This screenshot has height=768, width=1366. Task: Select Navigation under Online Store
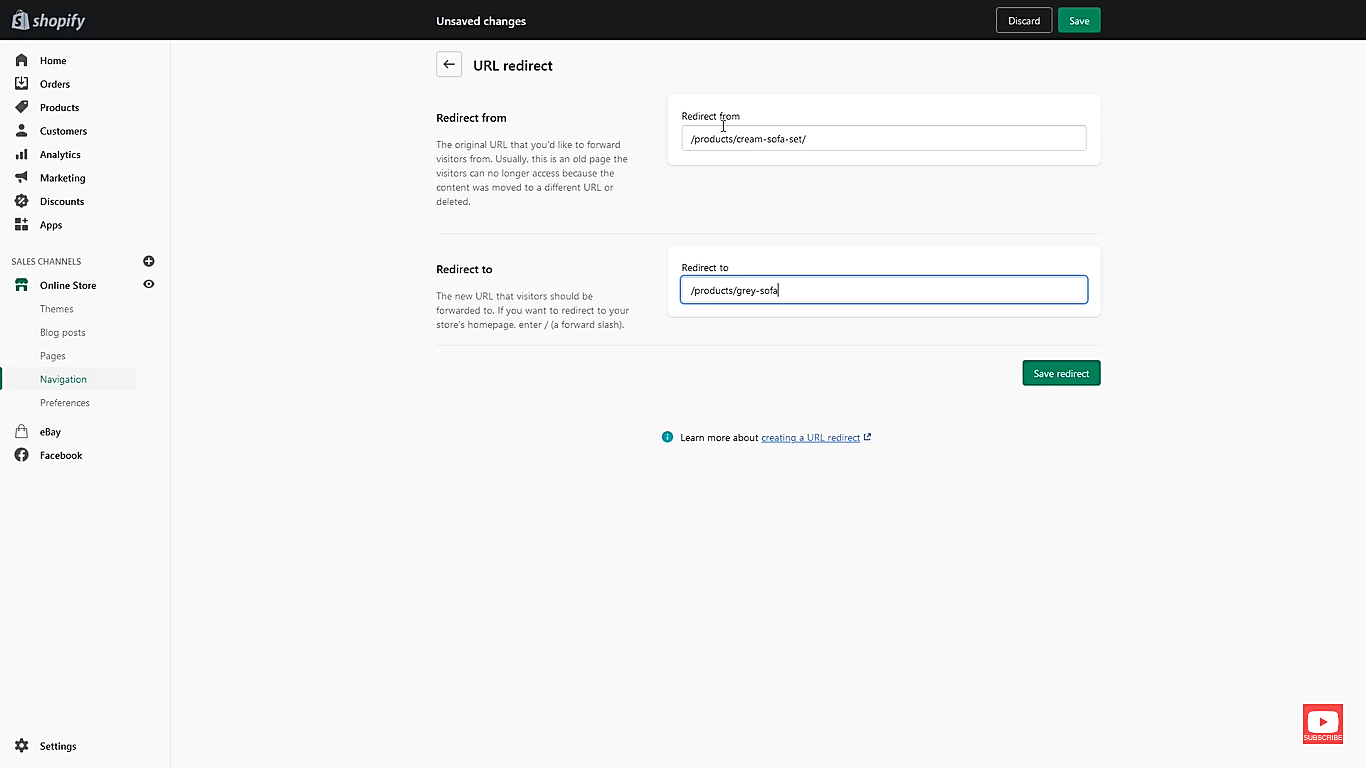[x=63, y=379]
